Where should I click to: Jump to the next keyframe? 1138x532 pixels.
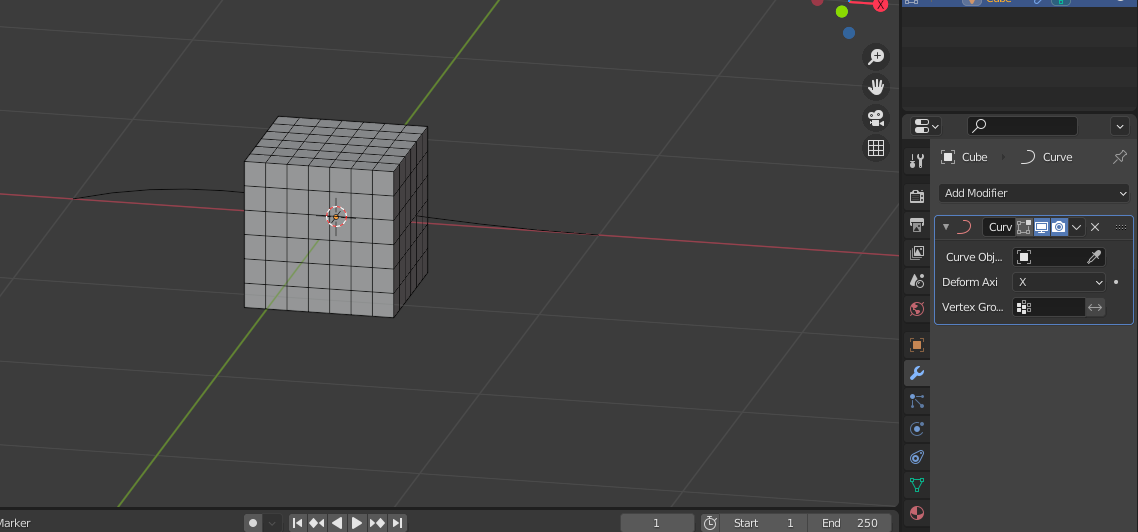tap(377, 523)
